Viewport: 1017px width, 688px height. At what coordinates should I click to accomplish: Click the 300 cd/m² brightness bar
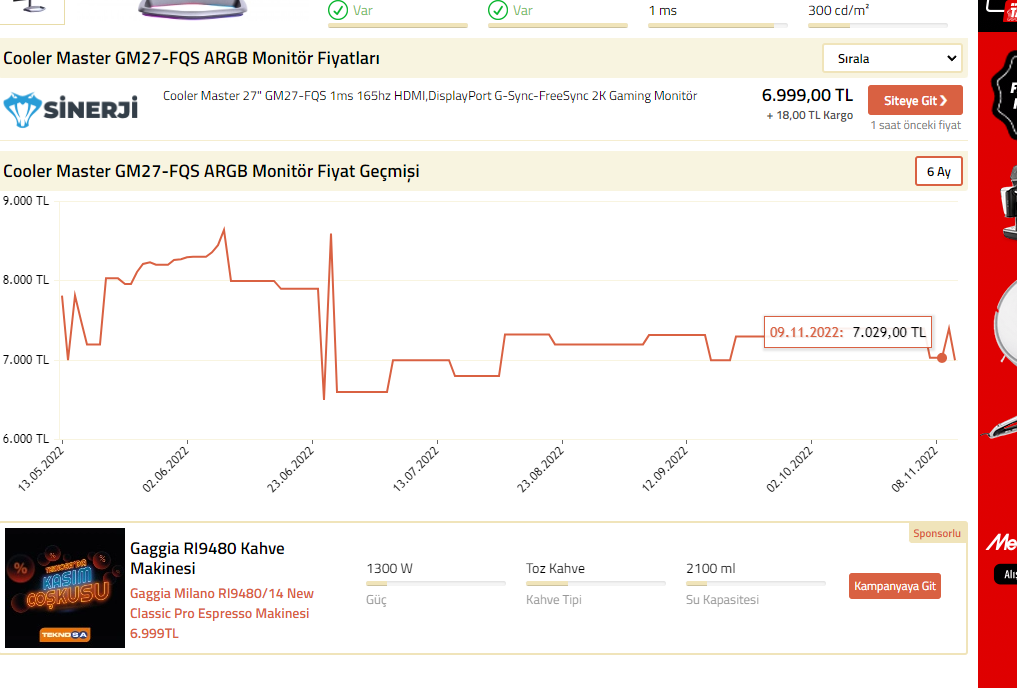[x=877, y=26]
